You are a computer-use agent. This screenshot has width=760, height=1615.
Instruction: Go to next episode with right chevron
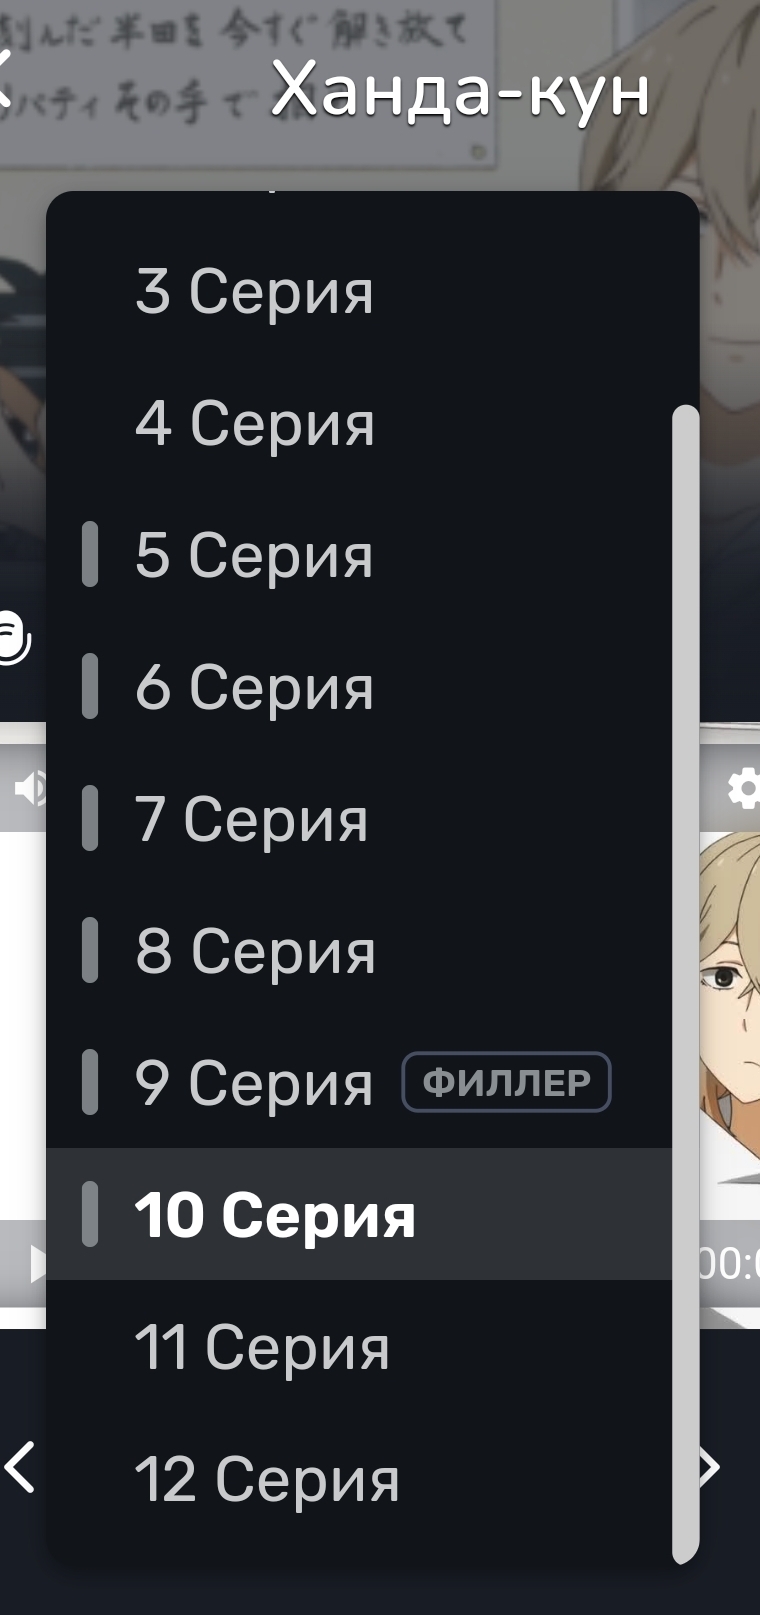click(x=709, y=1467)
